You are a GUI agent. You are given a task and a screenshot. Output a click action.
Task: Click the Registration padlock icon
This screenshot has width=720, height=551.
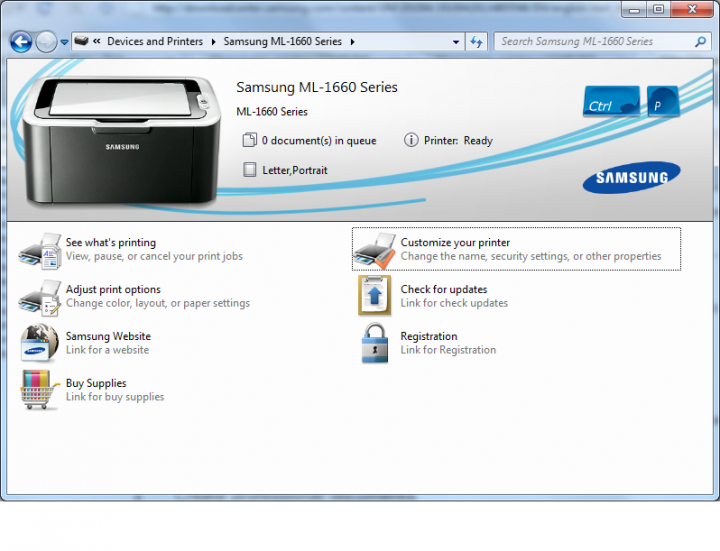[375, 343]
